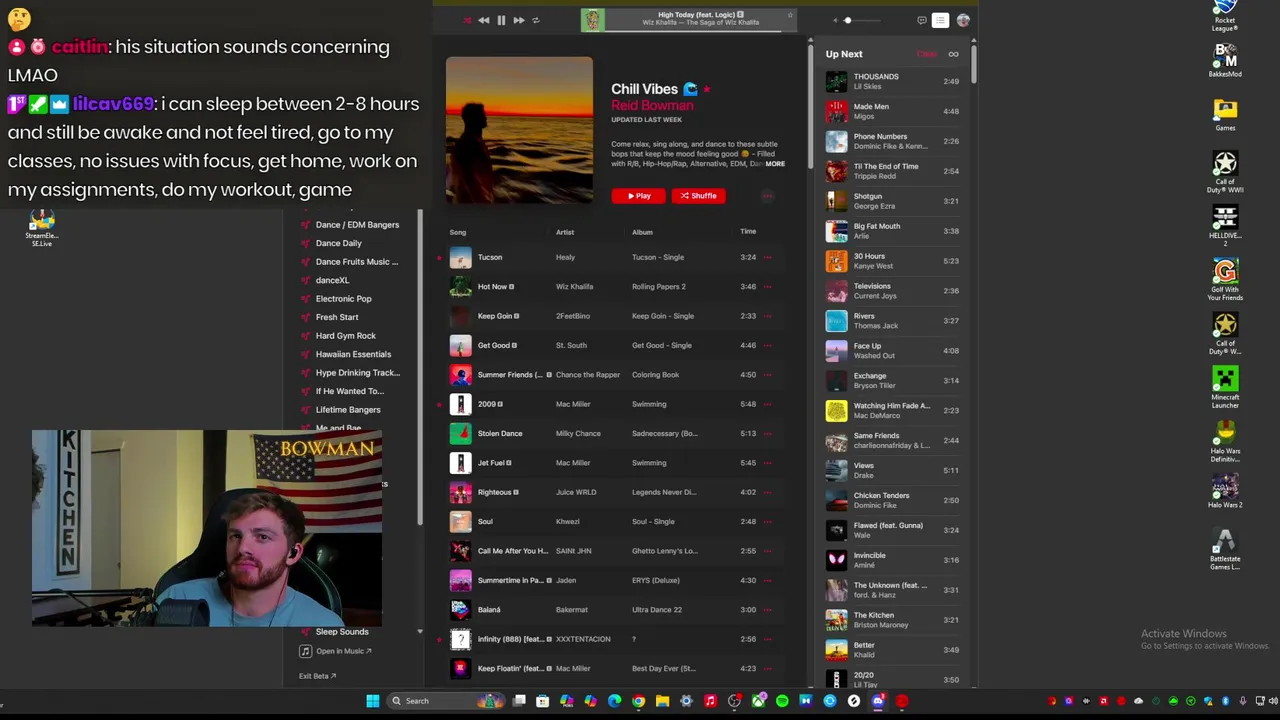Open more options for Stolen Dance track

(x=768, y=433)
